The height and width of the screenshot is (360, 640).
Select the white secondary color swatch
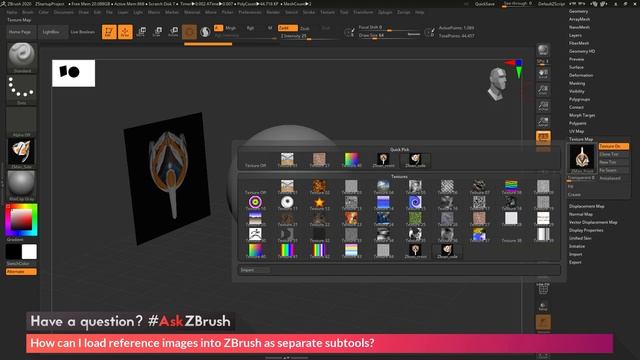29,252
